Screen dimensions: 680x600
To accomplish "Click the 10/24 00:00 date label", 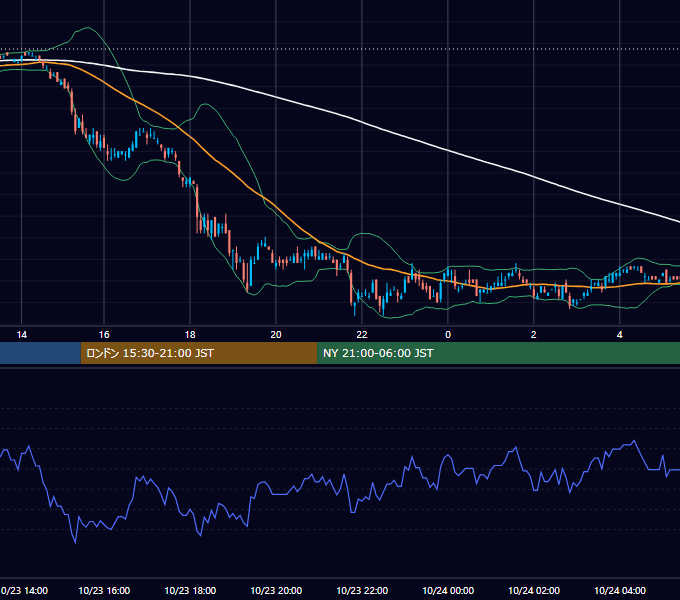I will click(448, 590).
